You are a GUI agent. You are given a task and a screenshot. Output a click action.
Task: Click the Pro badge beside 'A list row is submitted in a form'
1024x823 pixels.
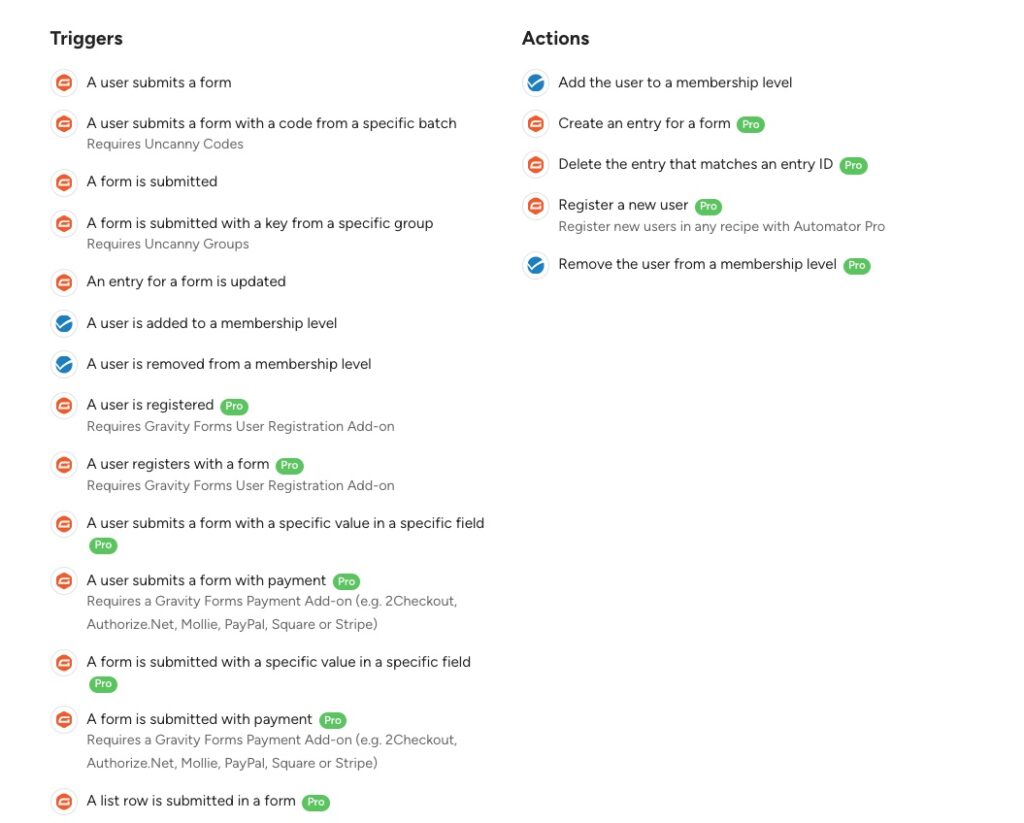[x=315, y=802]
